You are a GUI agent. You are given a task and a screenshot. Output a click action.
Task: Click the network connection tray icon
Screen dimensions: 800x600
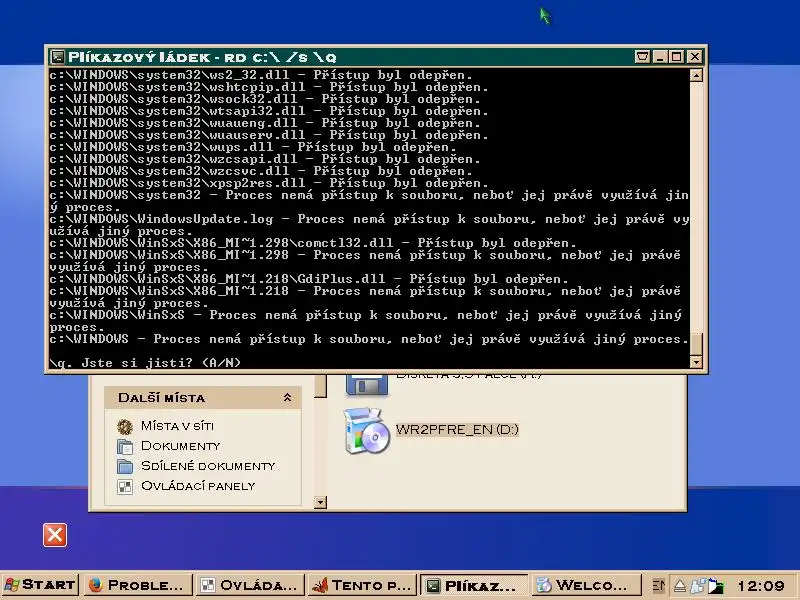click(697, 586)
